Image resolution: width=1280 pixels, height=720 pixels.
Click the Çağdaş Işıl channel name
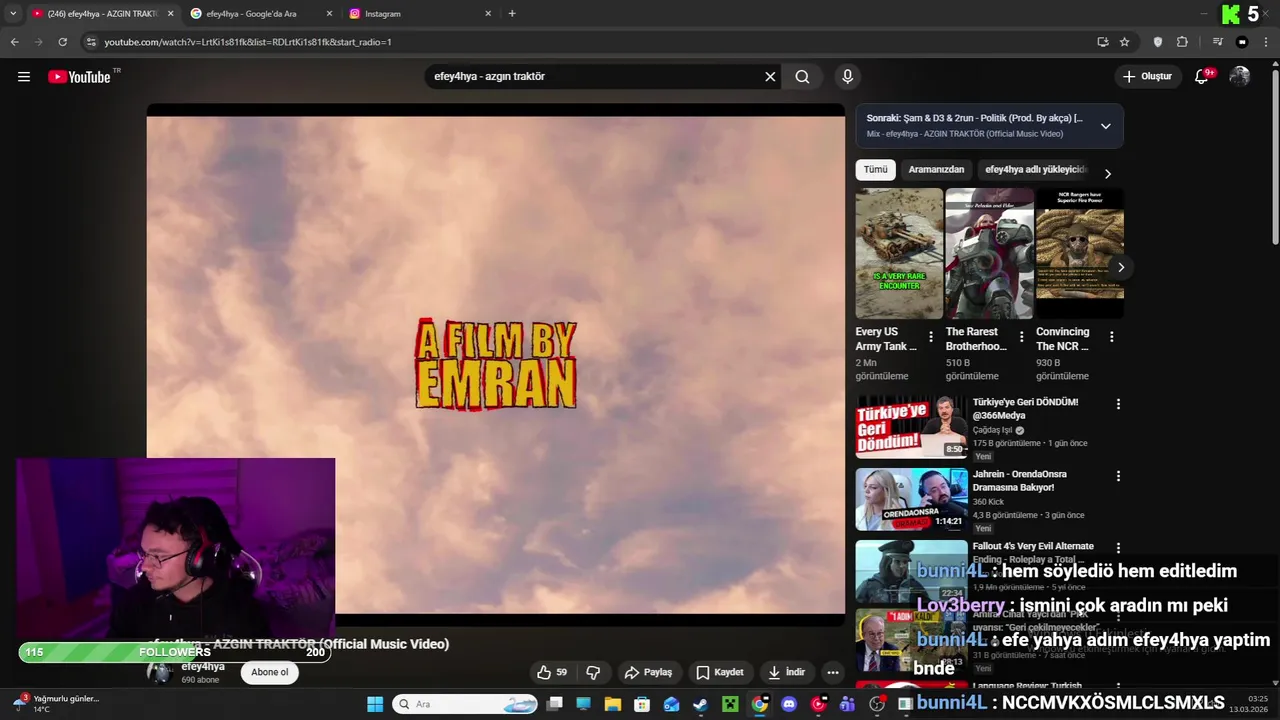[x=992, y=430]
